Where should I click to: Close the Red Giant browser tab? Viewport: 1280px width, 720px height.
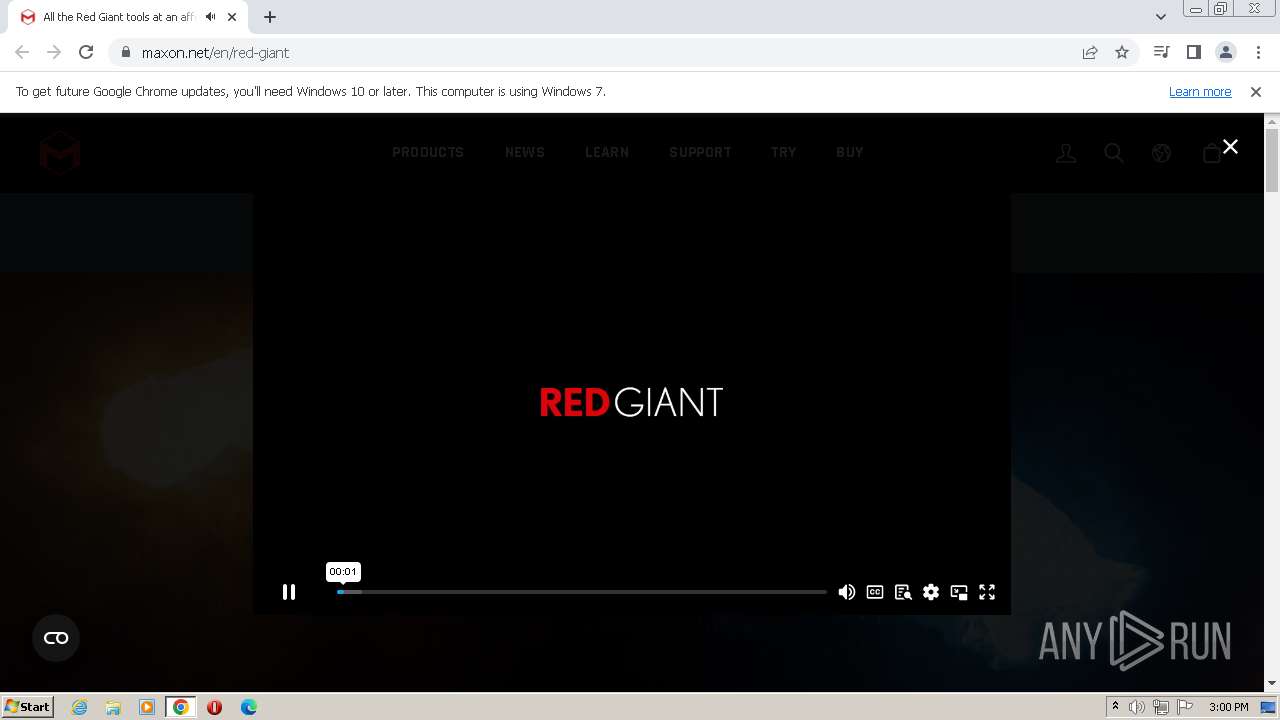(x=234, y=17)
